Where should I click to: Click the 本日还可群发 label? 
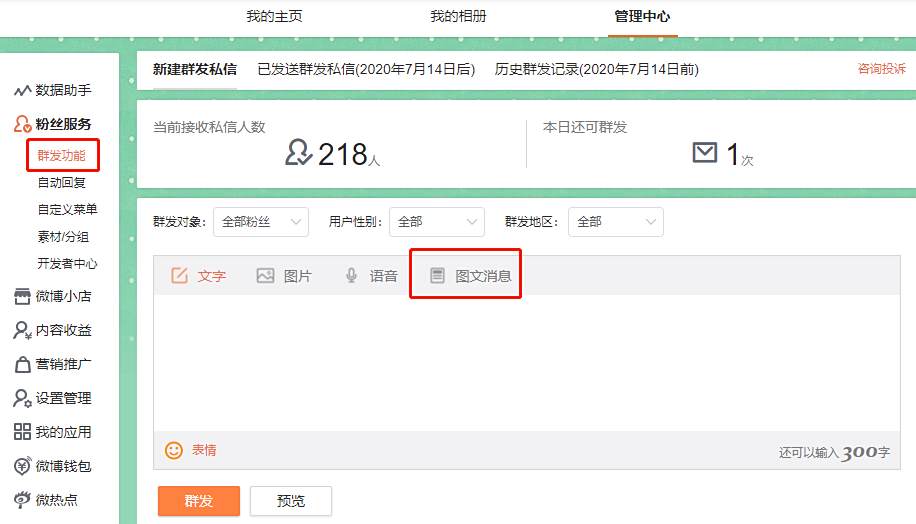(x=585, y=127)
